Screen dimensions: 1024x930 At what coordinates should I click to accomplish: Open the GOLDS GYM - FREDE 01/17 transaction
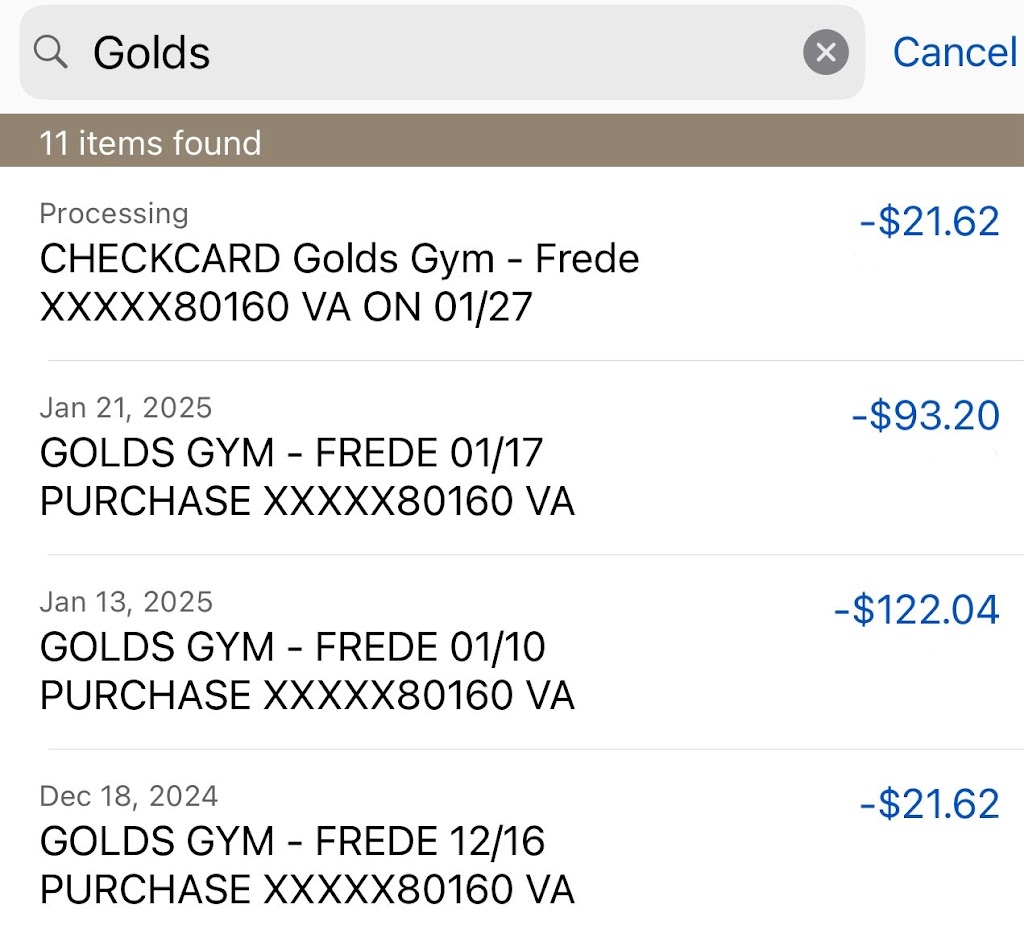(x=291, y=454)
